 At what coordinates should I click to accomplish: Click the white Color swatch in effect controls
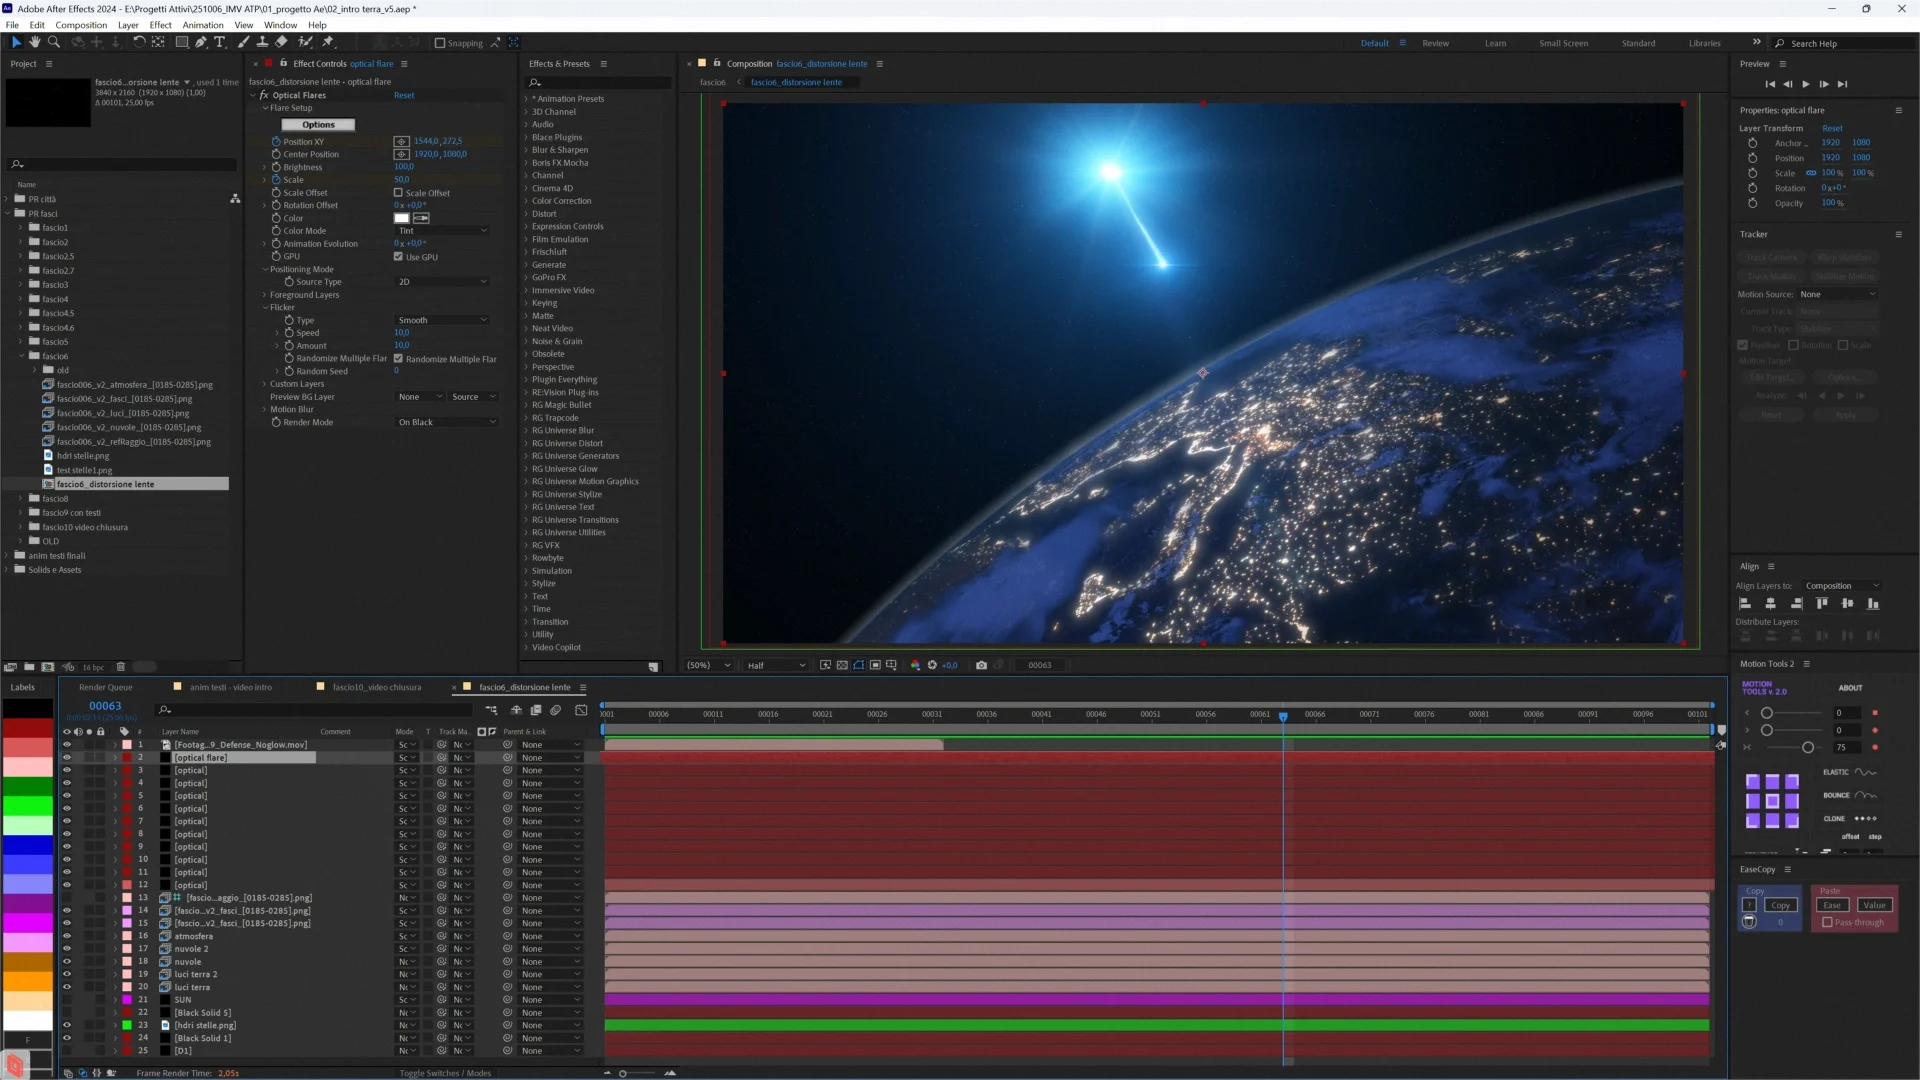click(401, 218)
